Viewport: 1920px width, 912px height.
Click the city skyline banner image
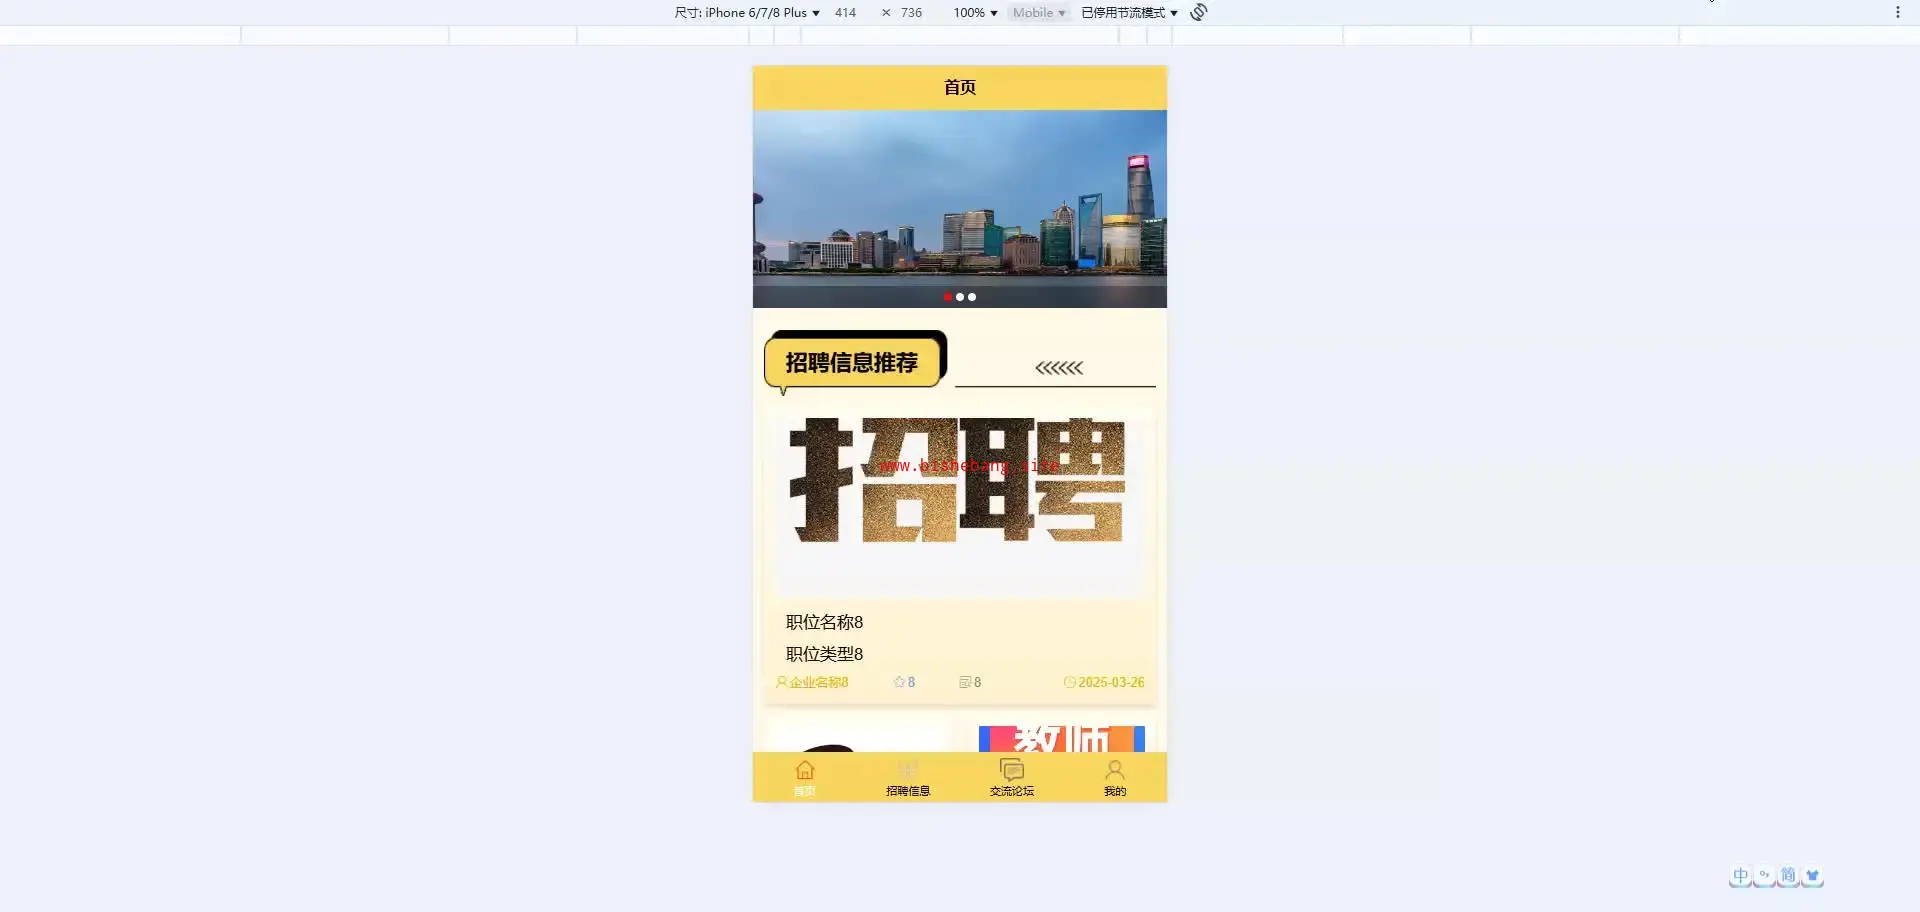[x=960, y=209]
